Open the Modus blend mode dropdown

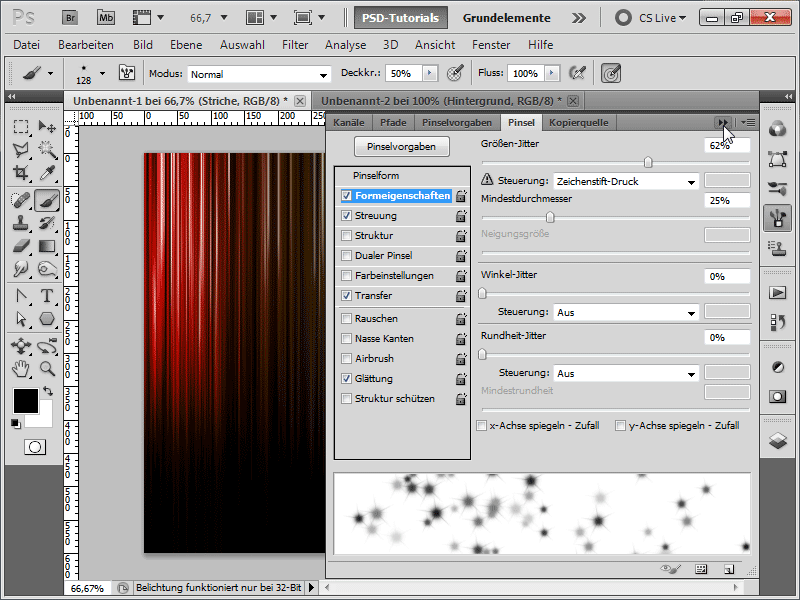259,74
